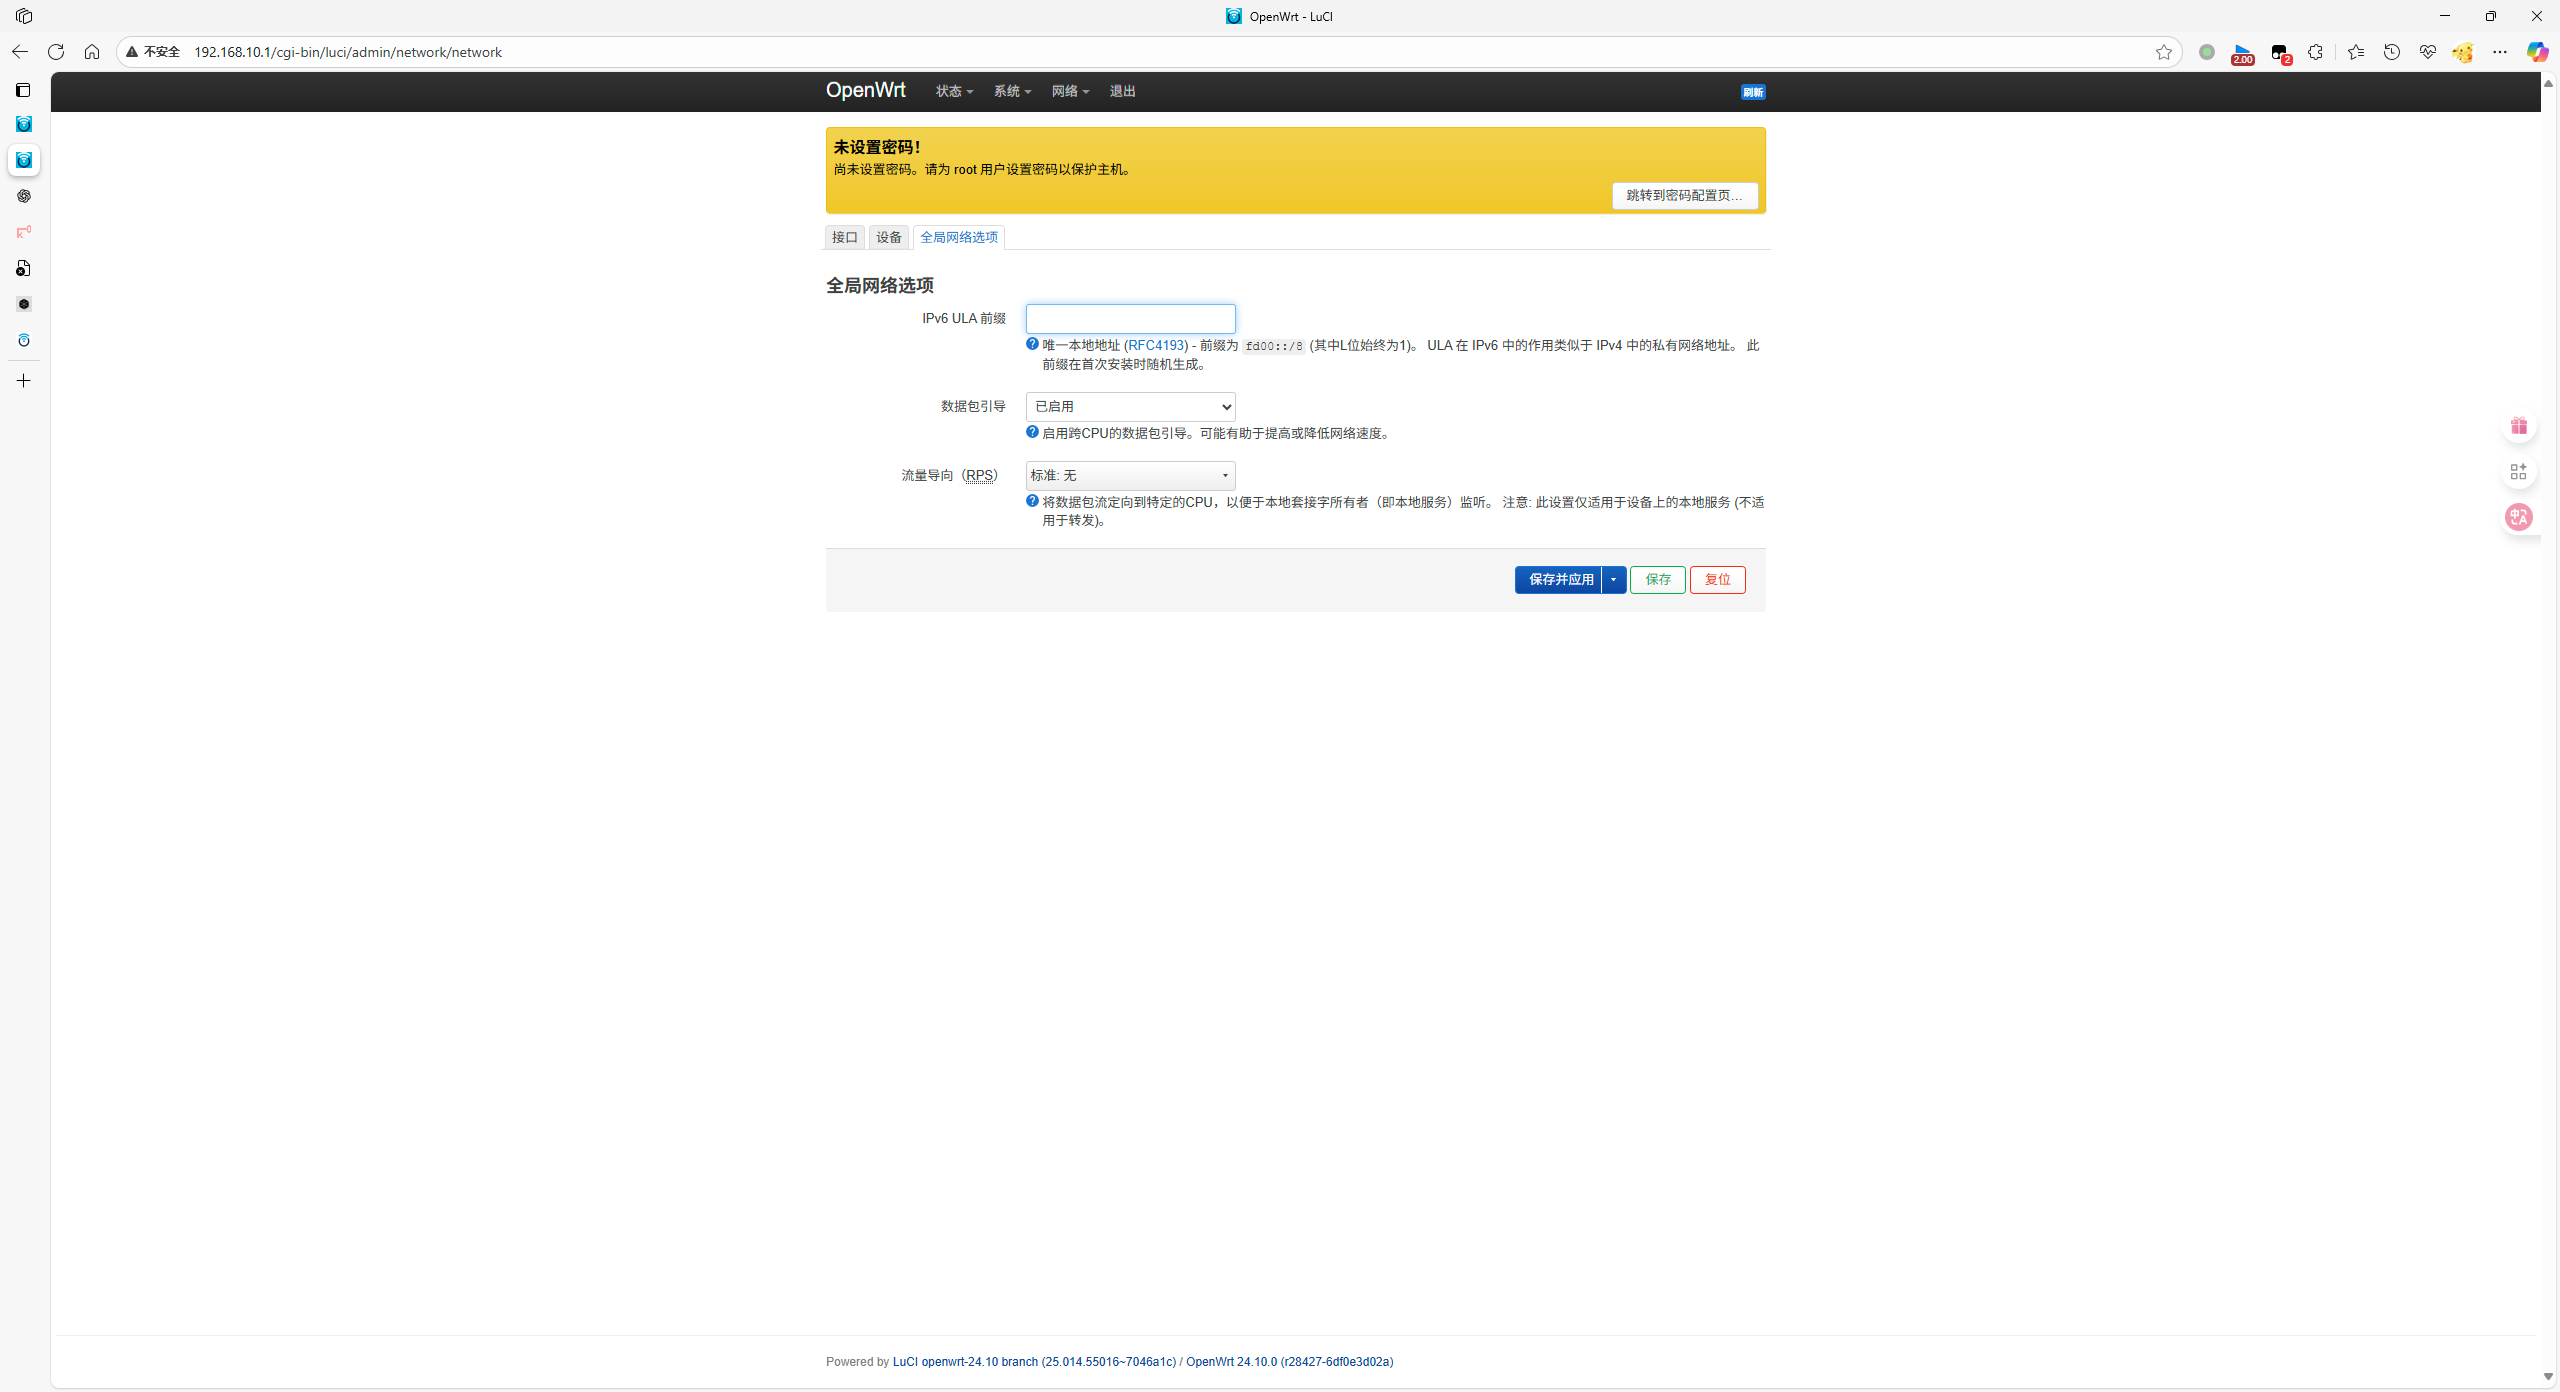Open the browser home page icon
Image resolution: width=2560 pixels, height=1392 pixels.
(x=92, y=52)
